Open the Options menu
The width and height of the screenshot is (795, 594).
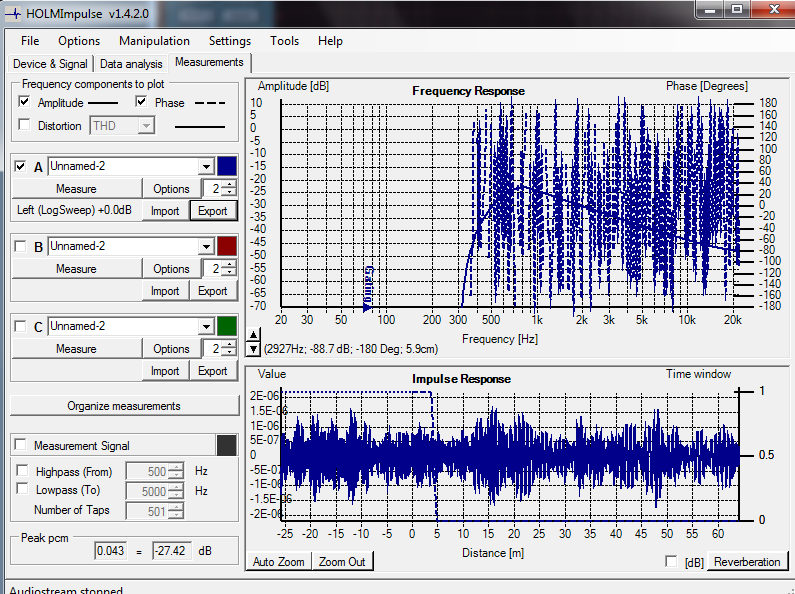(x=79, y=41)
